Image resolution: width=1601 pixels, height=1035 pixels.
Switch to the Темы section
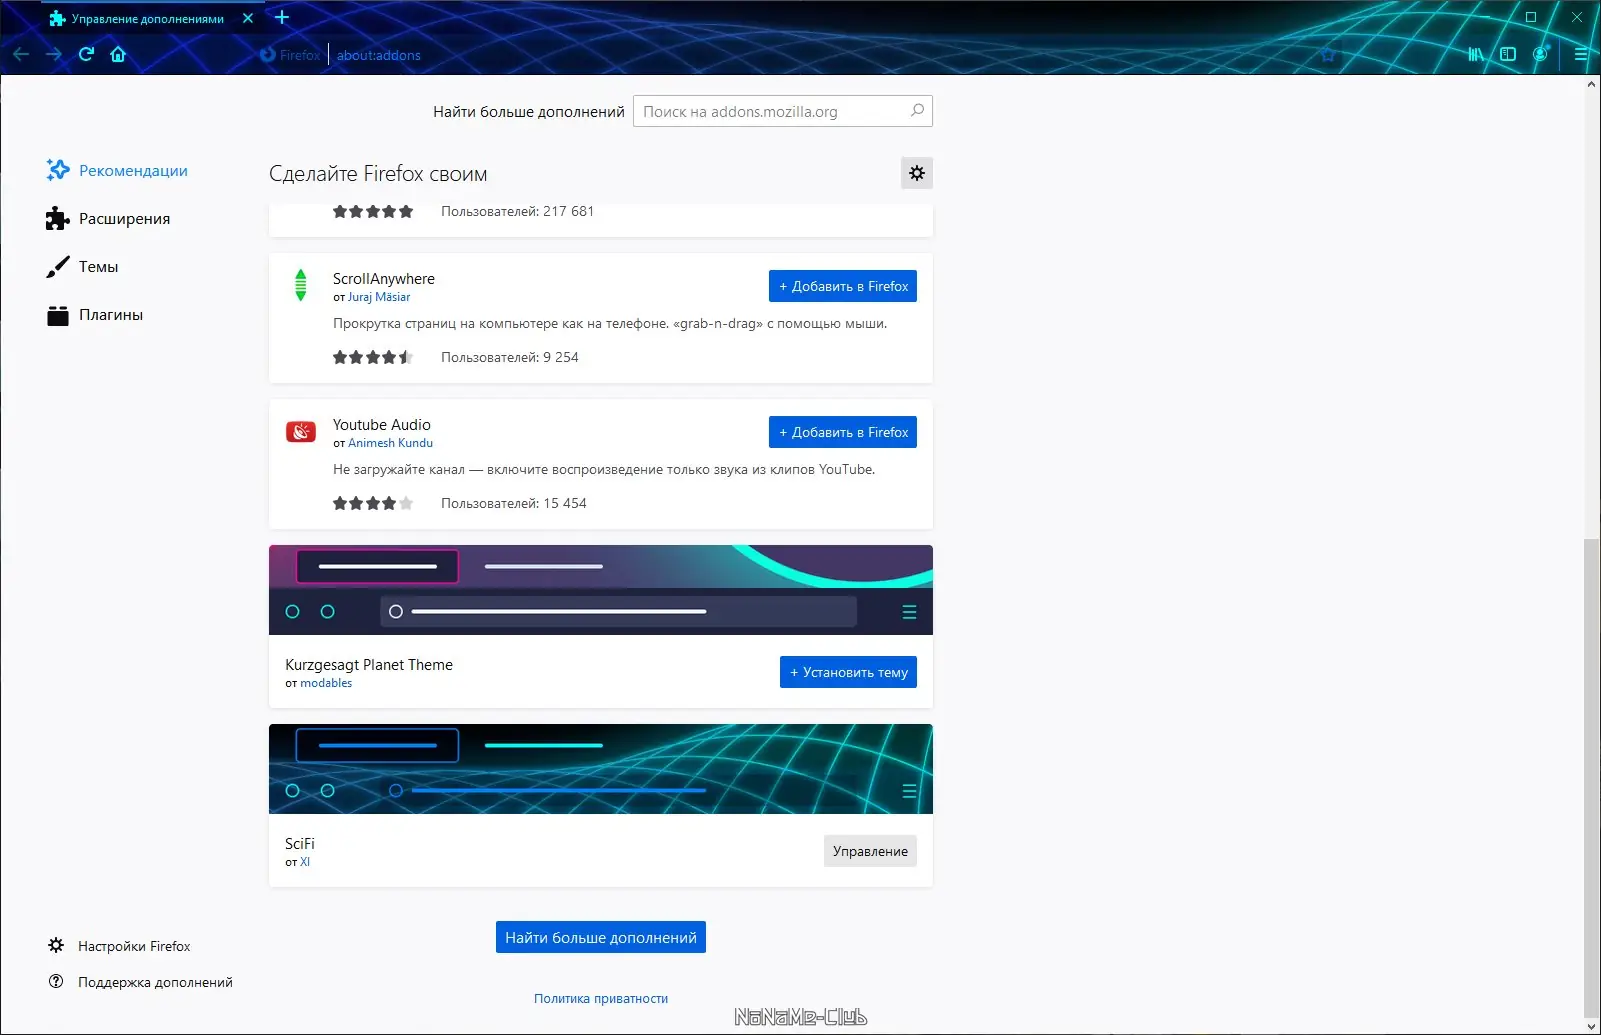click(82, 267)
